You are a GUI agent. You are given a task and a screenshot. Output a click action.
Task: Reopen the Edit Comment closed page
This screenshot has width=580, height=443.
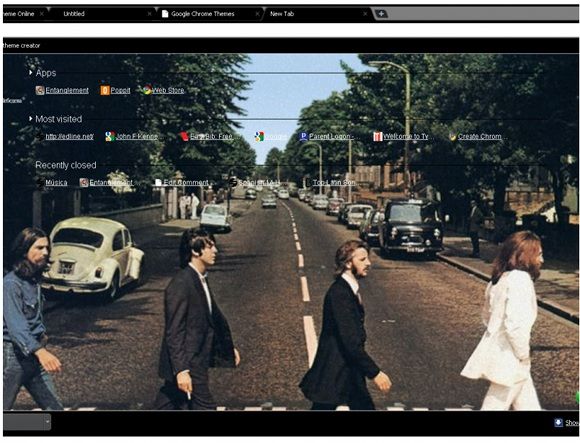[186, 183]
